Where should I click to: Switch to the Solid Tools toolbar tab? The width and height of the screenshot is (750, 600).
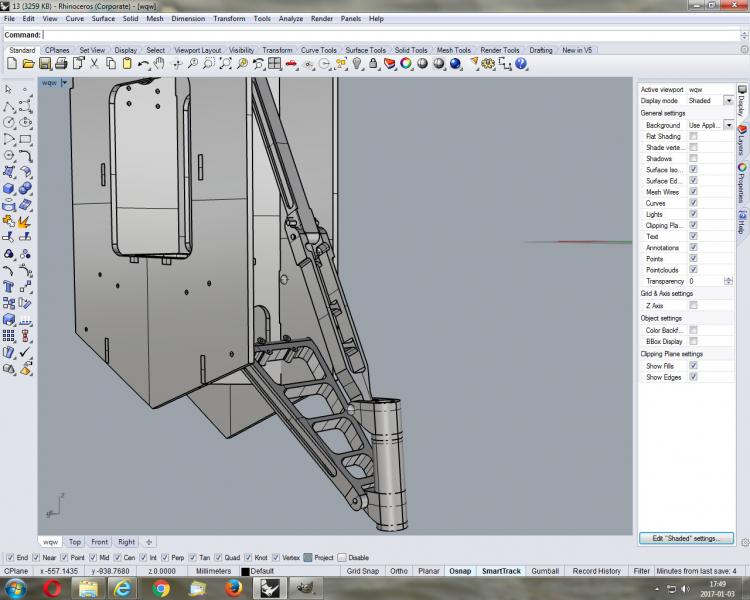click(x=410, y=50)
